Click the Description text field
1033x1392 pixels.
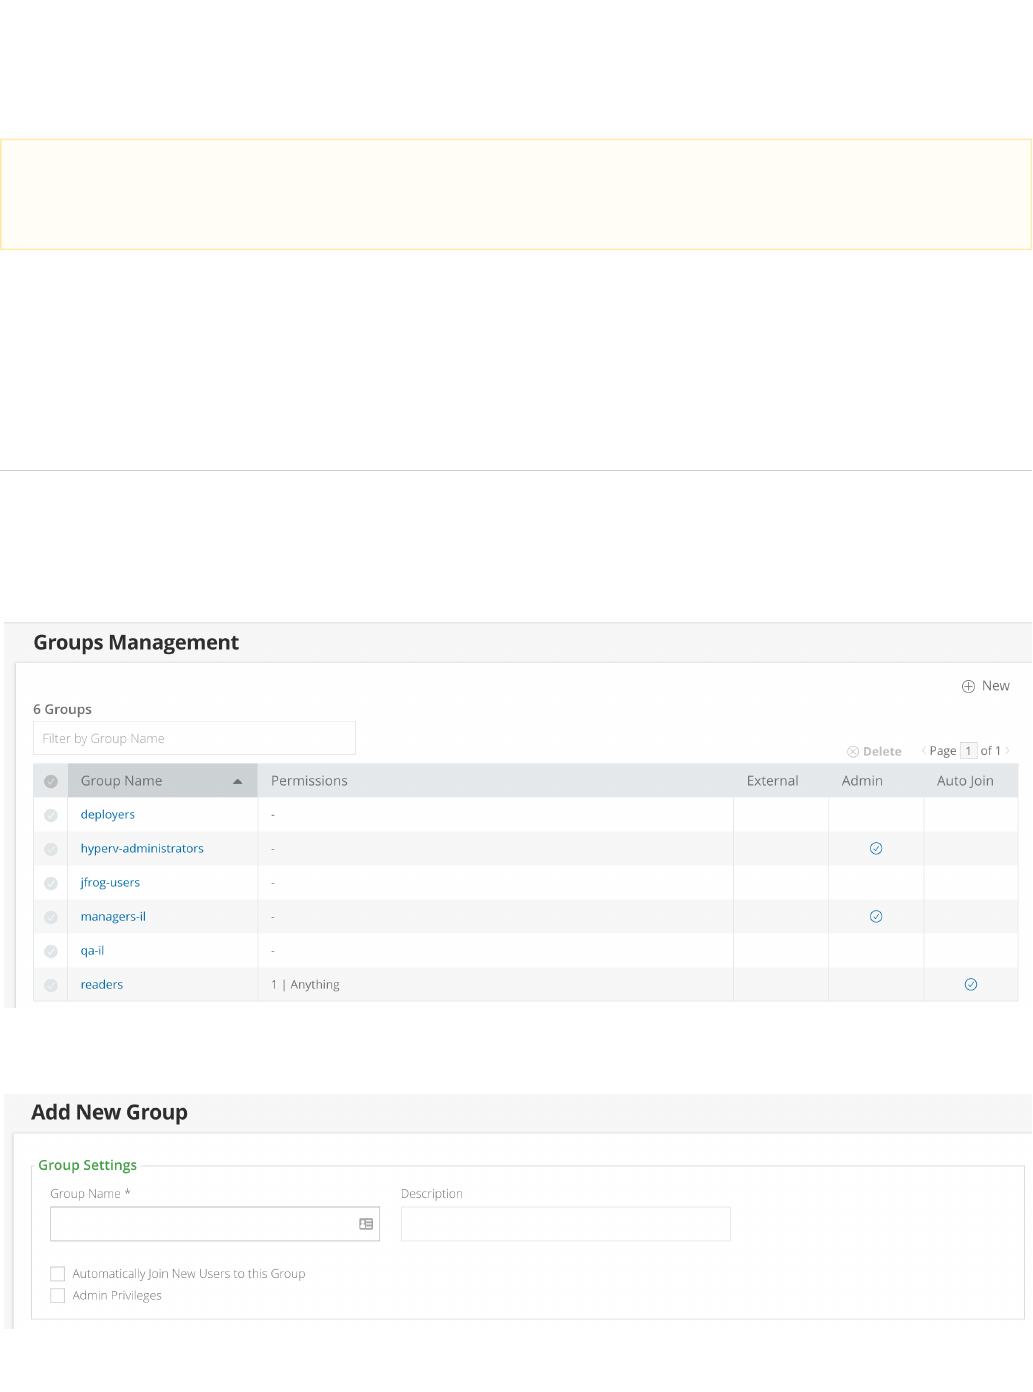(565, 1224)
